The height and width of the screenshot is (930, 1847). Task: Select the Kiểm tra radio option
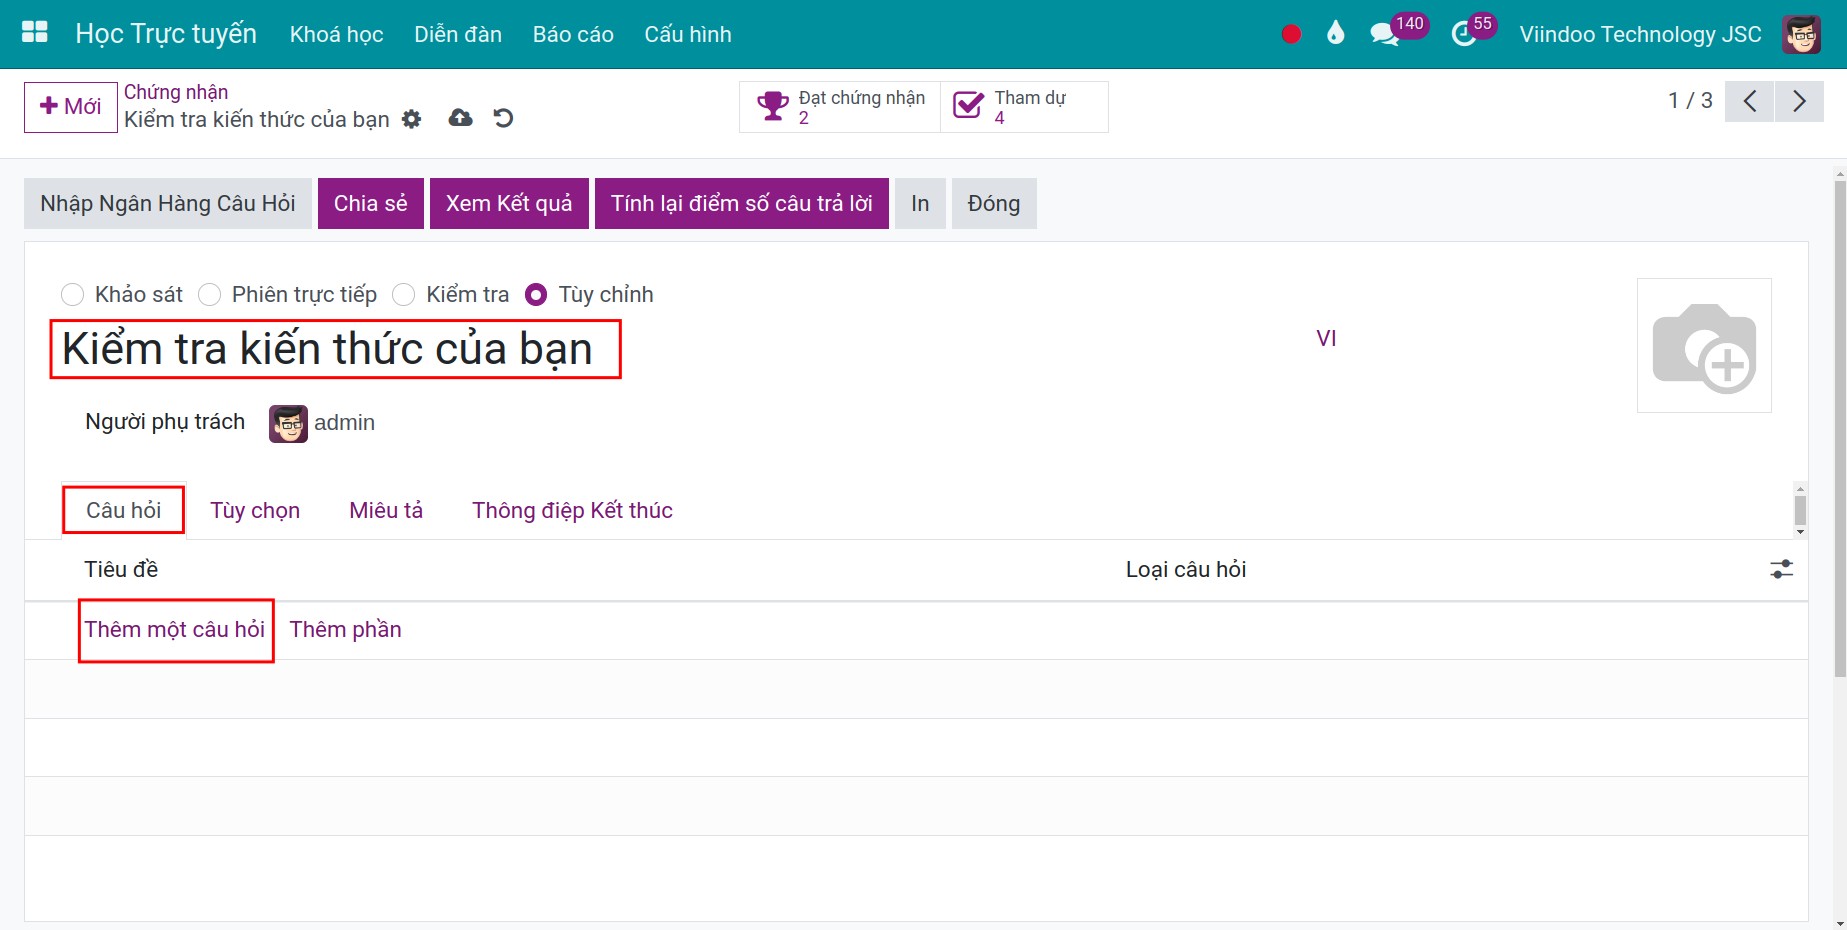pyautogui.click(x=403, y=295)
